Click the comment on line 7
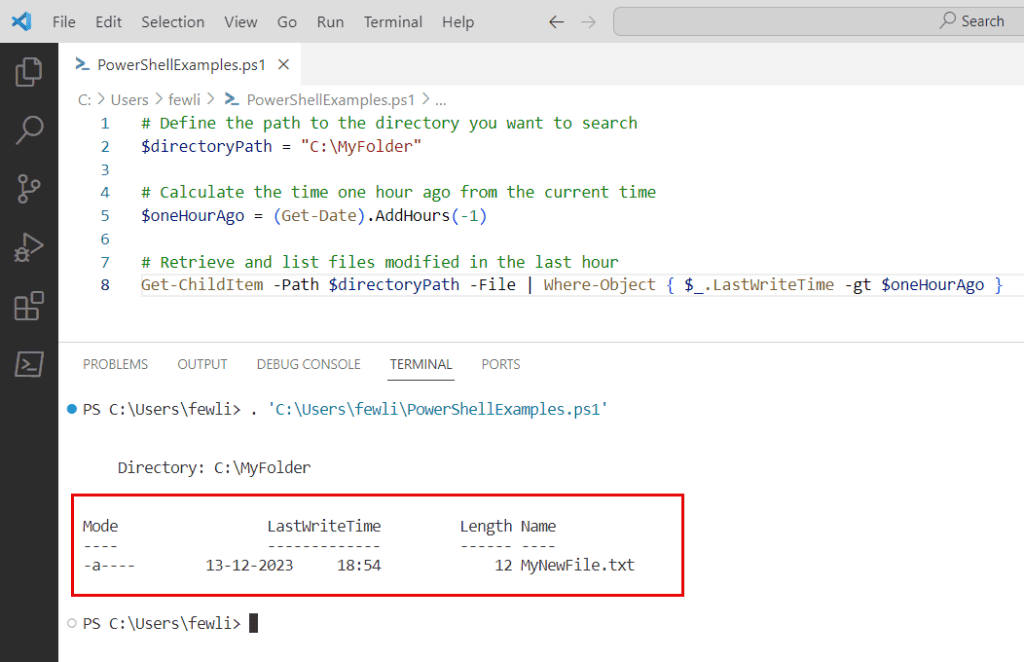Screen dimensions: 1024x662 tap(379, 262)
